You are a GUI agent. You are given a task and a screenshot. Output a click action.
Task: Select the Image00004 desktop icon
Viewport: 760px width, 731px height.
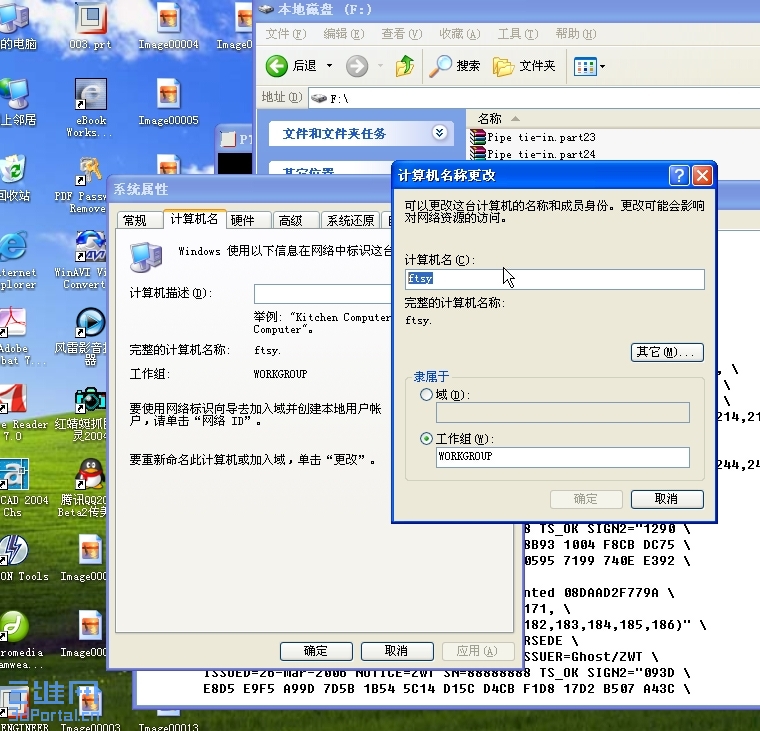tap(168, 27)
